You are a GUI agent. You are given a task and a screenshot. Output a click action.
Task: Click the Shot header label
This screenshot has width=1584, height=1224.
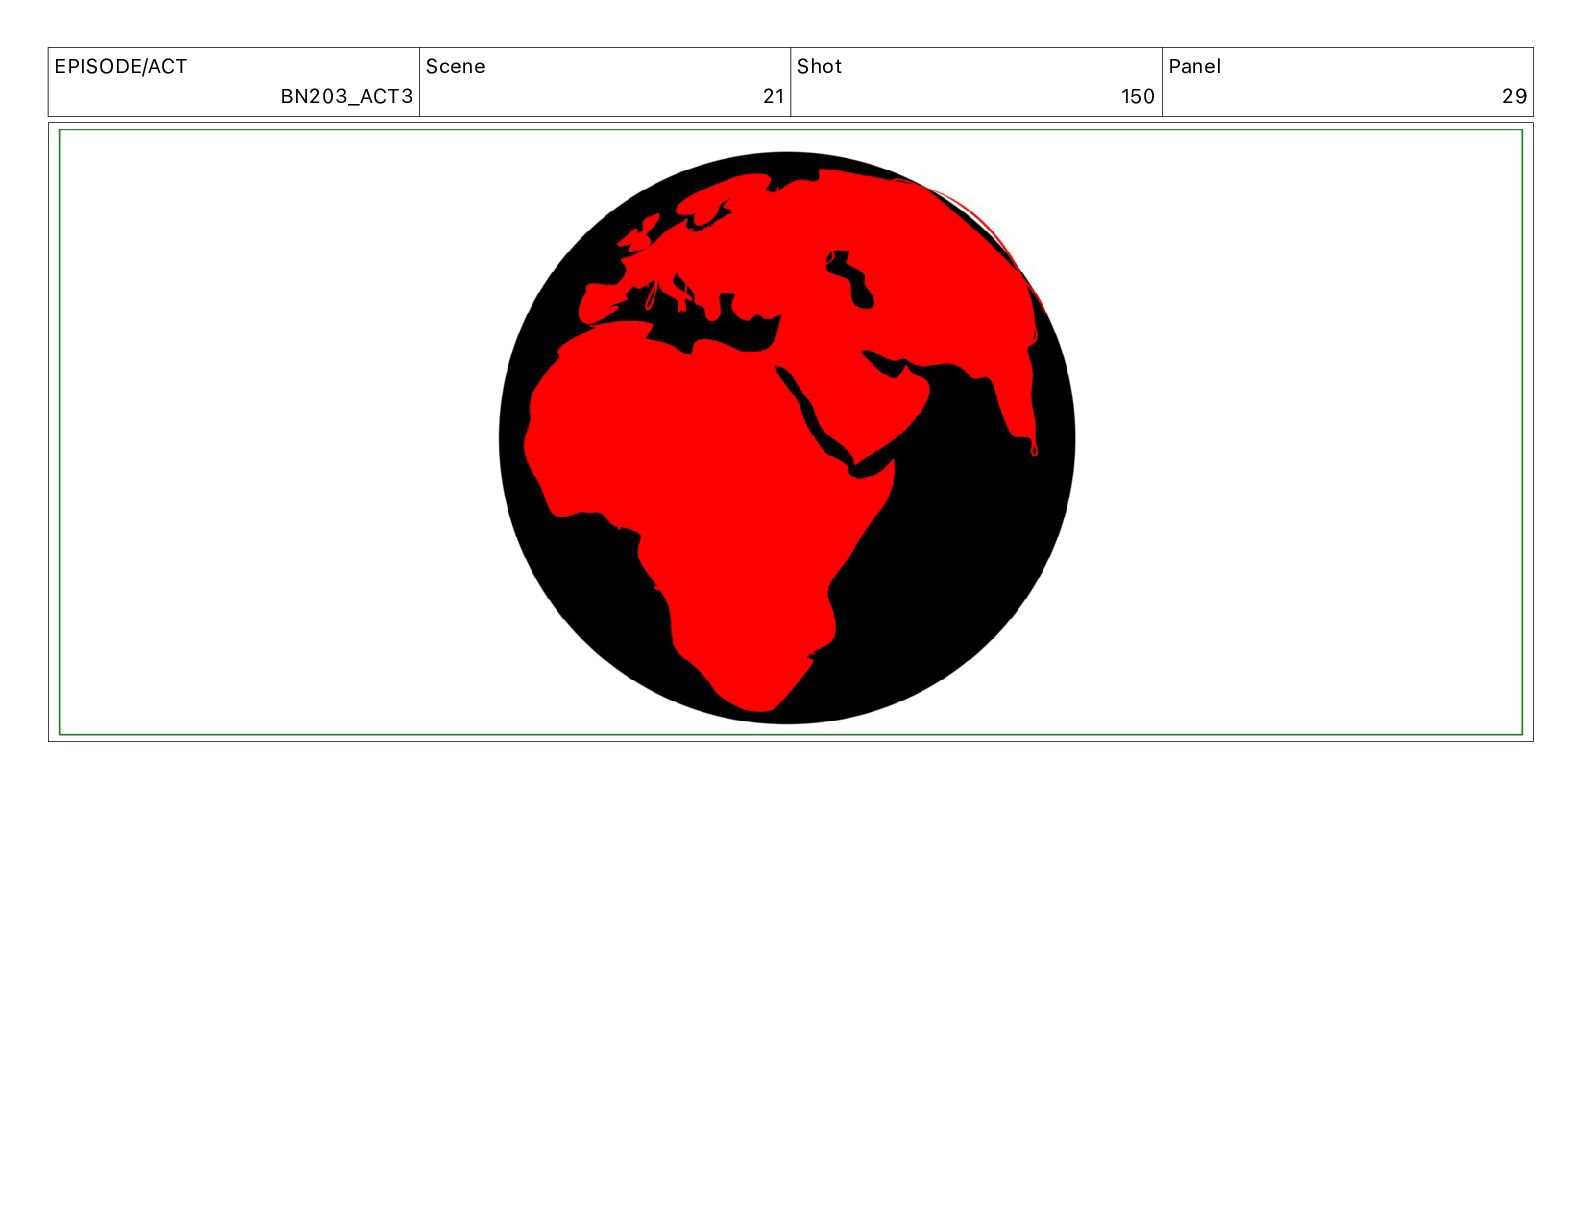point(819,67)
